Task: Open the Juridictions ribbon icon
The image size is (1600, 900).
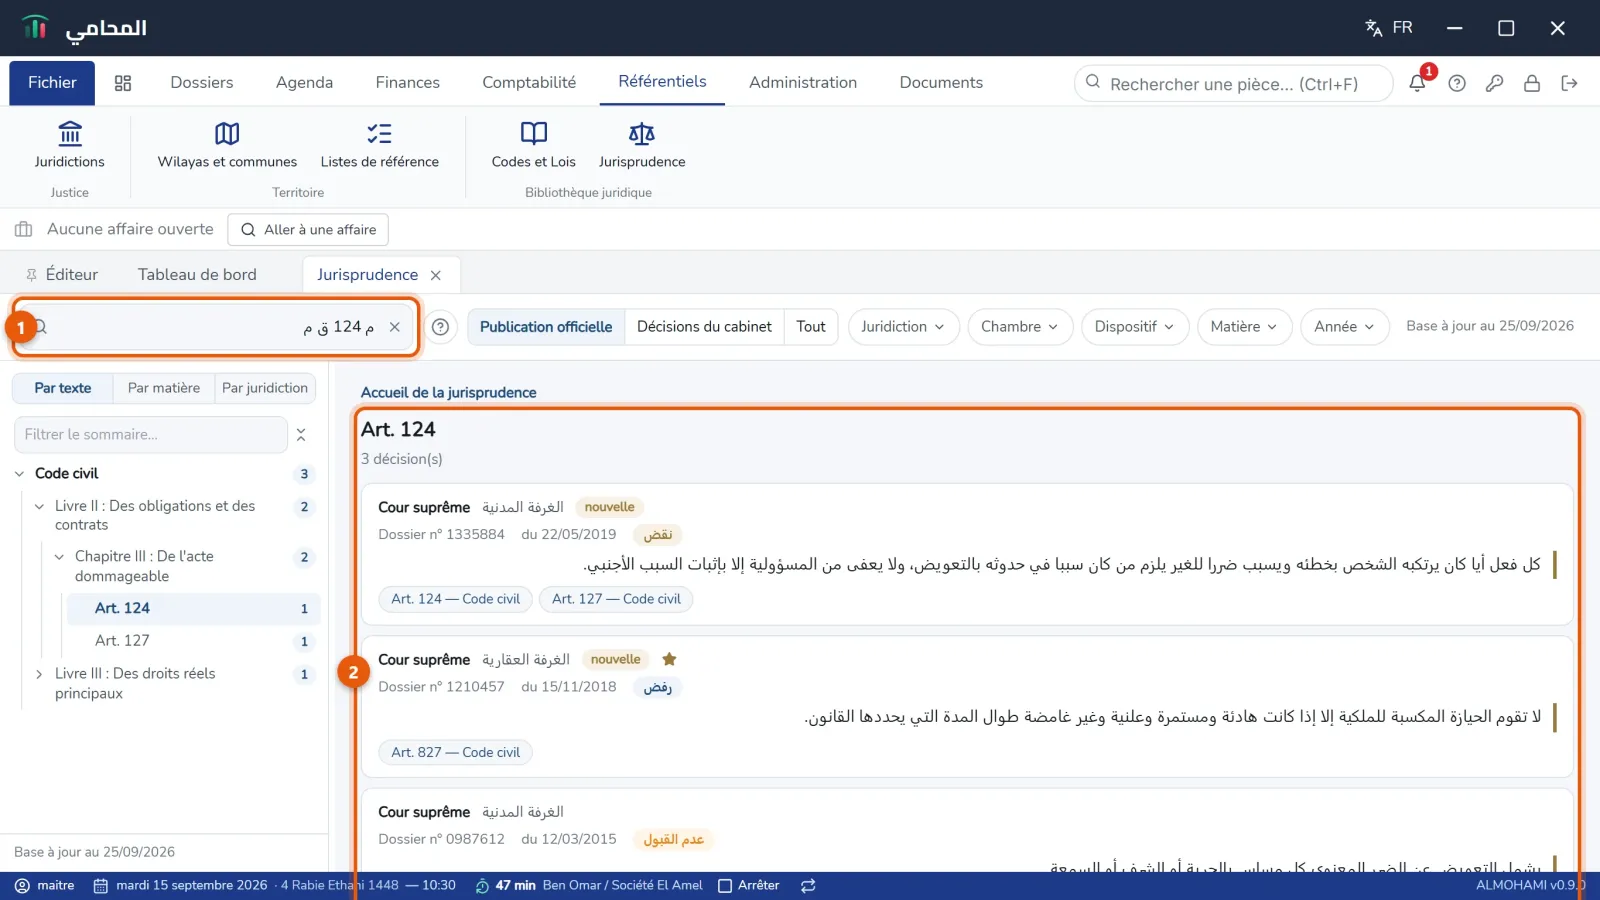Action: coord(69,145)
